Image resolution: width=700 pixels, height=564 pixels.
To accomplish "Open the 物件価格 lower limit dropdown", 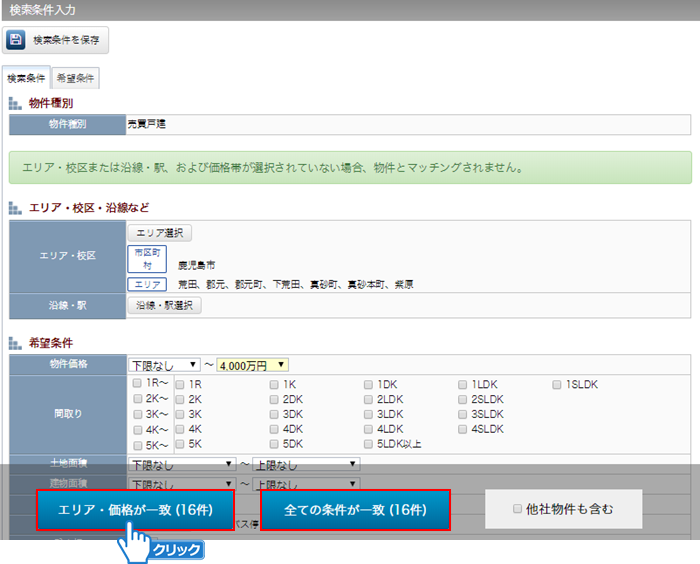I will (x=164, y=365).
